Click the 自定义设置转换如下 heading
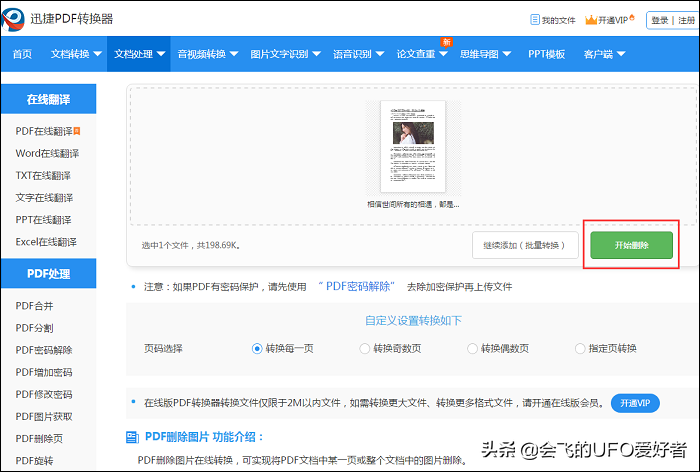 413,320
